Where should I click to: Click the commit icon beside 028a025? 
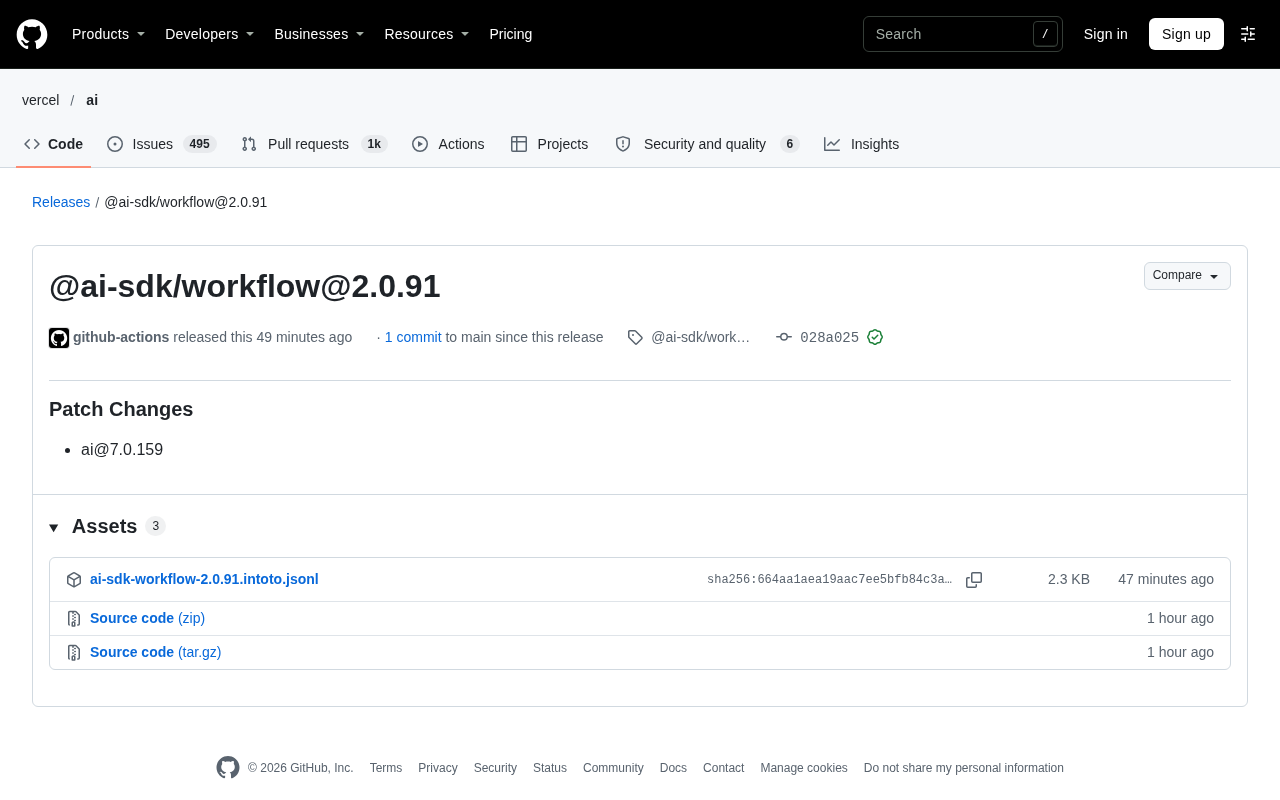click(784, 337)
